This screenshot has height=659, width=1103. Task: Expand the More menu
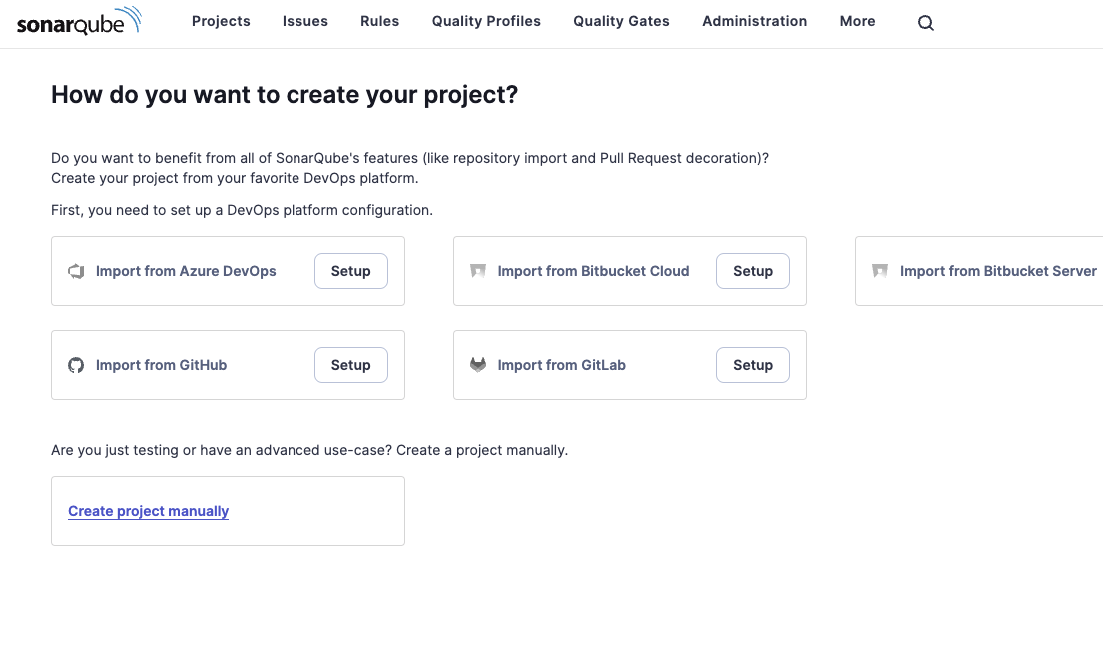tap(857, 21)
